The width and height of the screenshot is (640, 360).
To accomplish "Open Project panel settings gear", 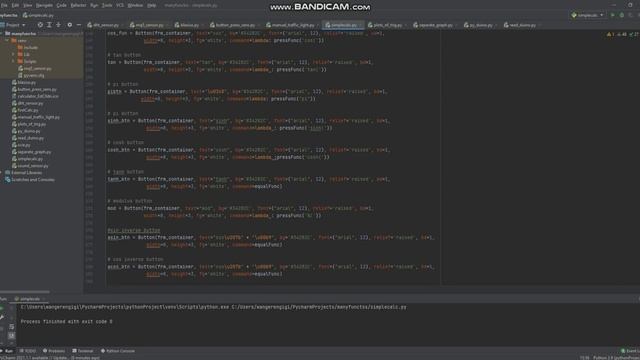I will pyautogui.click(x=69, y=25).
